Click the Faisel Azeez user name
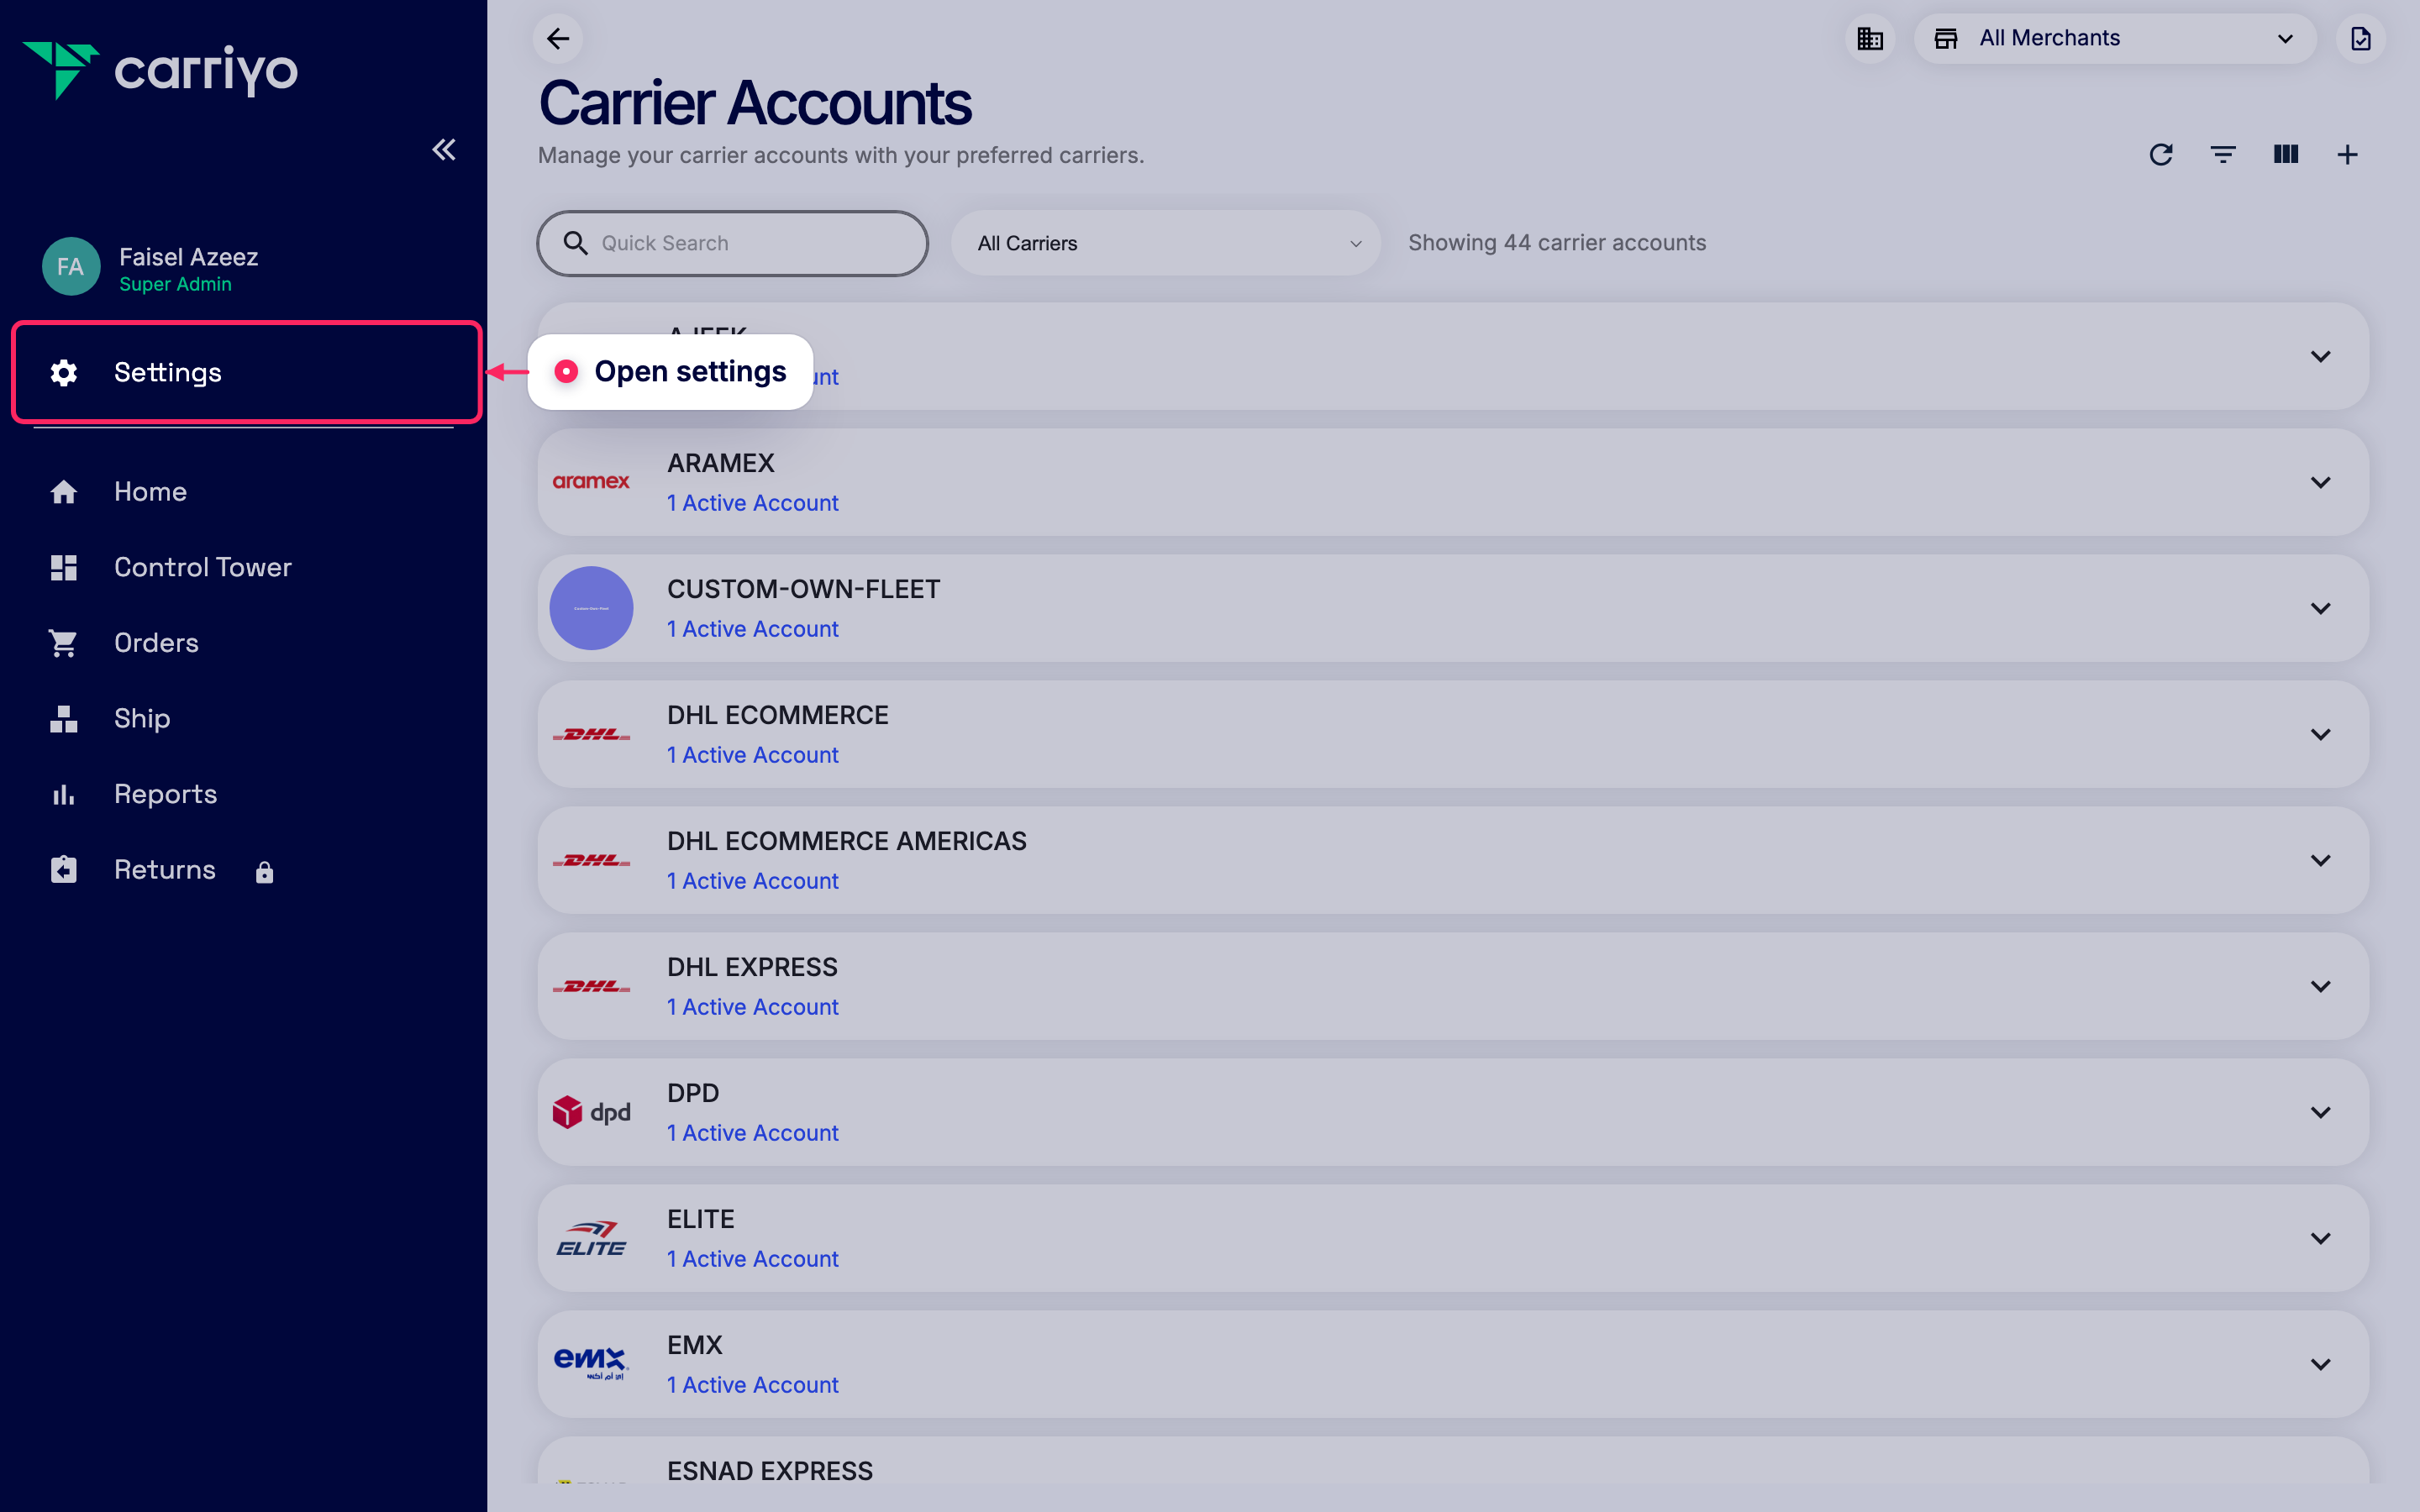Viewport: 2420px width, 1512px height. pos(189,257)
